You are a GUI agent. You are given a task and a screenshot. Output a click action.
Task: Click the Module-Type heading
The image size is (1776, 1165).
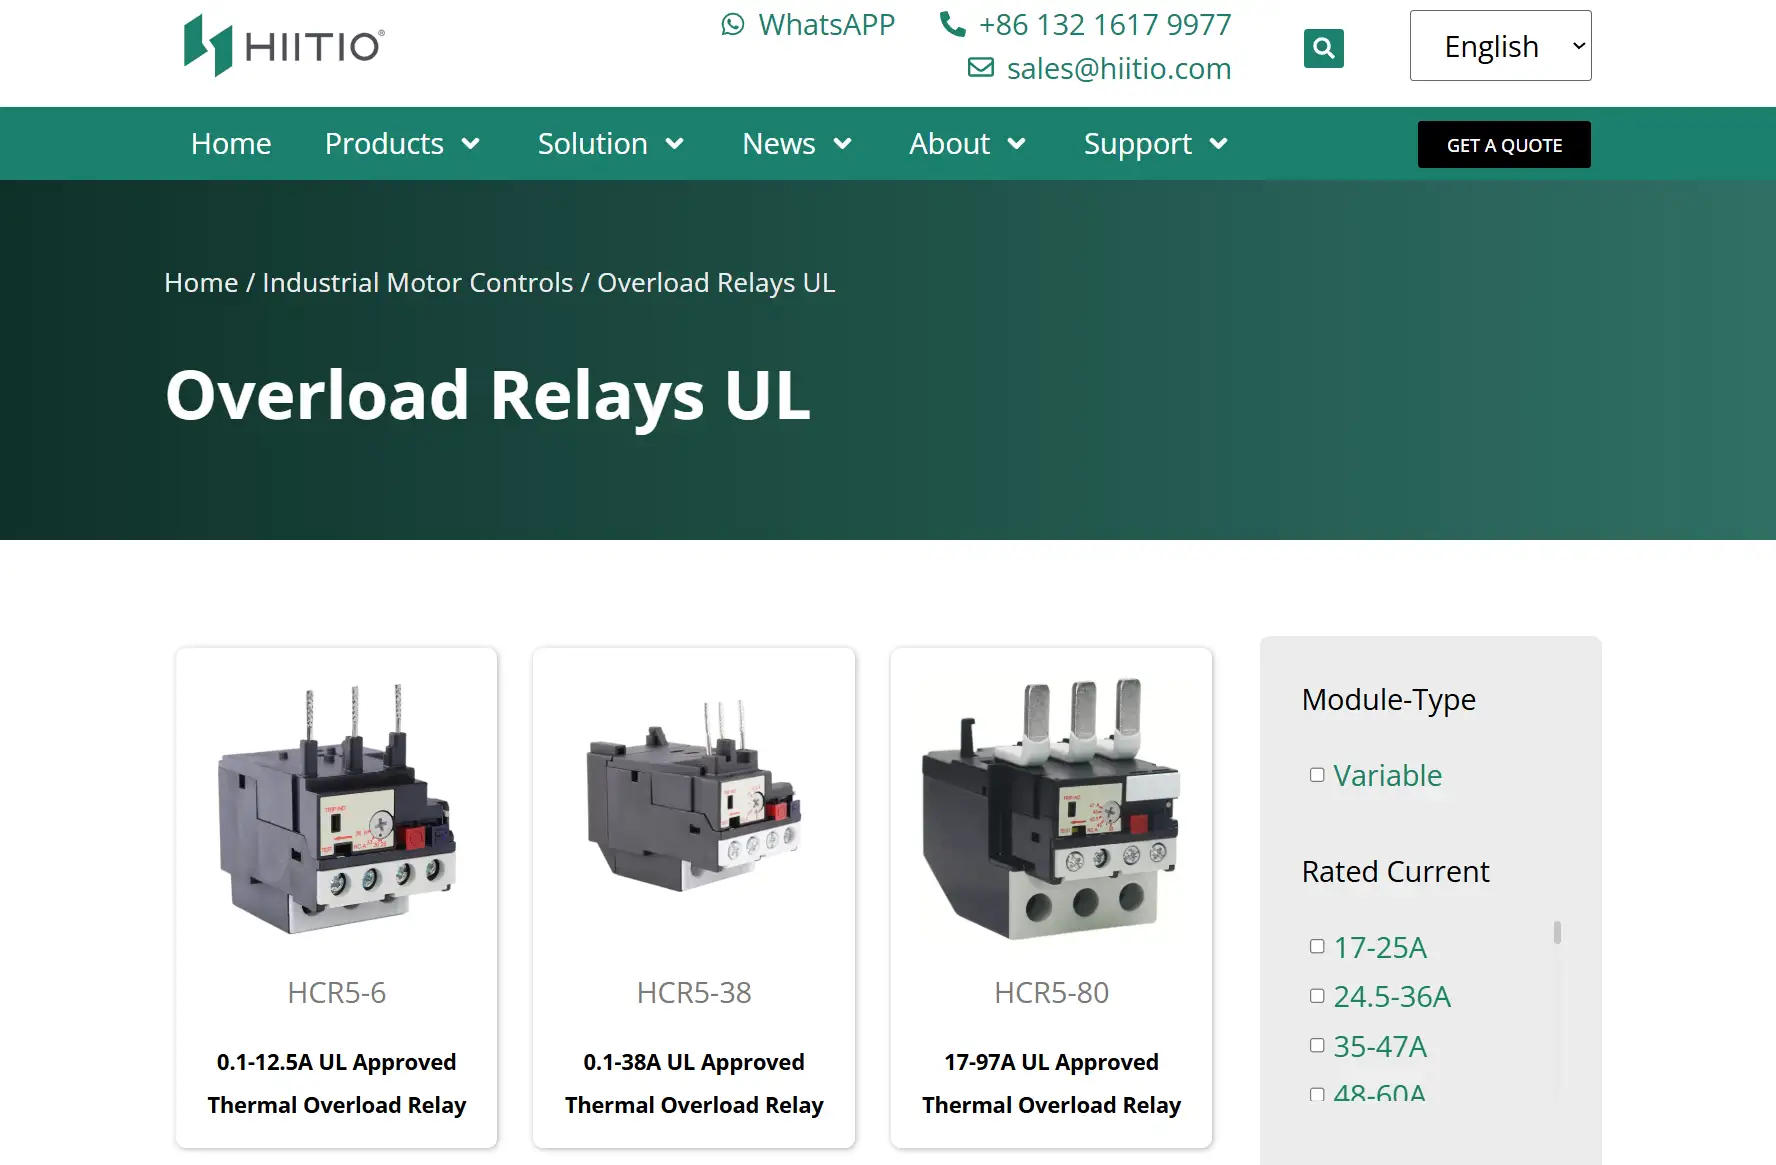(x=1388, y=700)
